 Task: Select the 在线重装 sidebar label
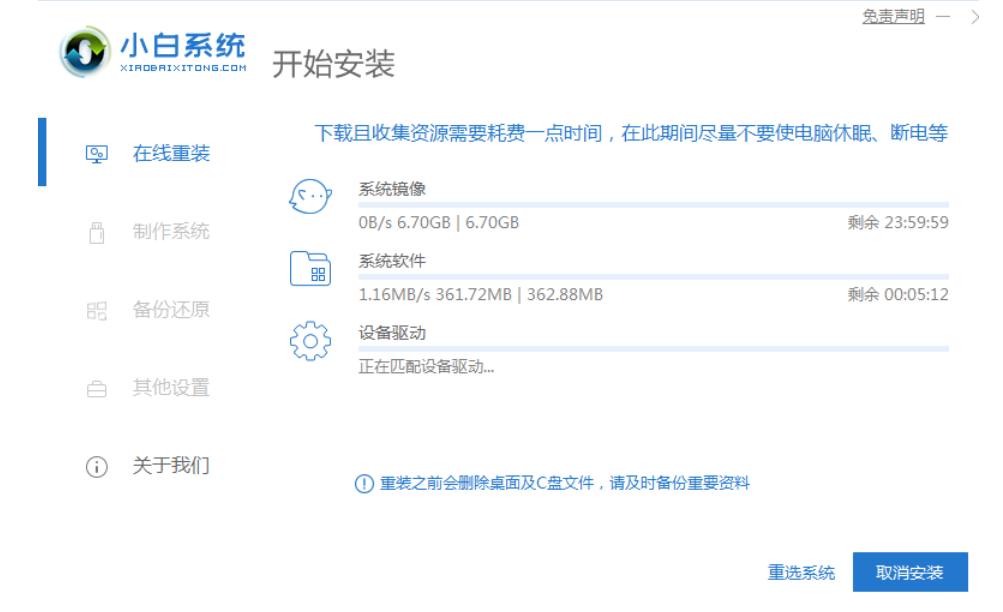pyautogui.click(x=171, y=154)
